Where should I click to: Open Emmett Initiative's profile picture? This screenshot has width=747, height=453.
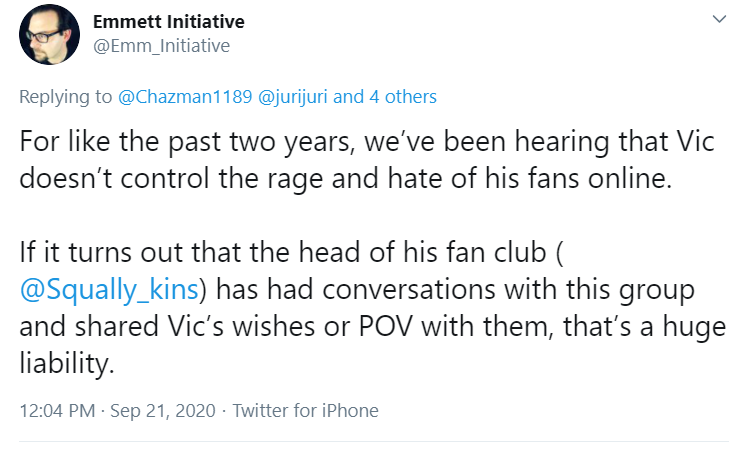(50, 34)
